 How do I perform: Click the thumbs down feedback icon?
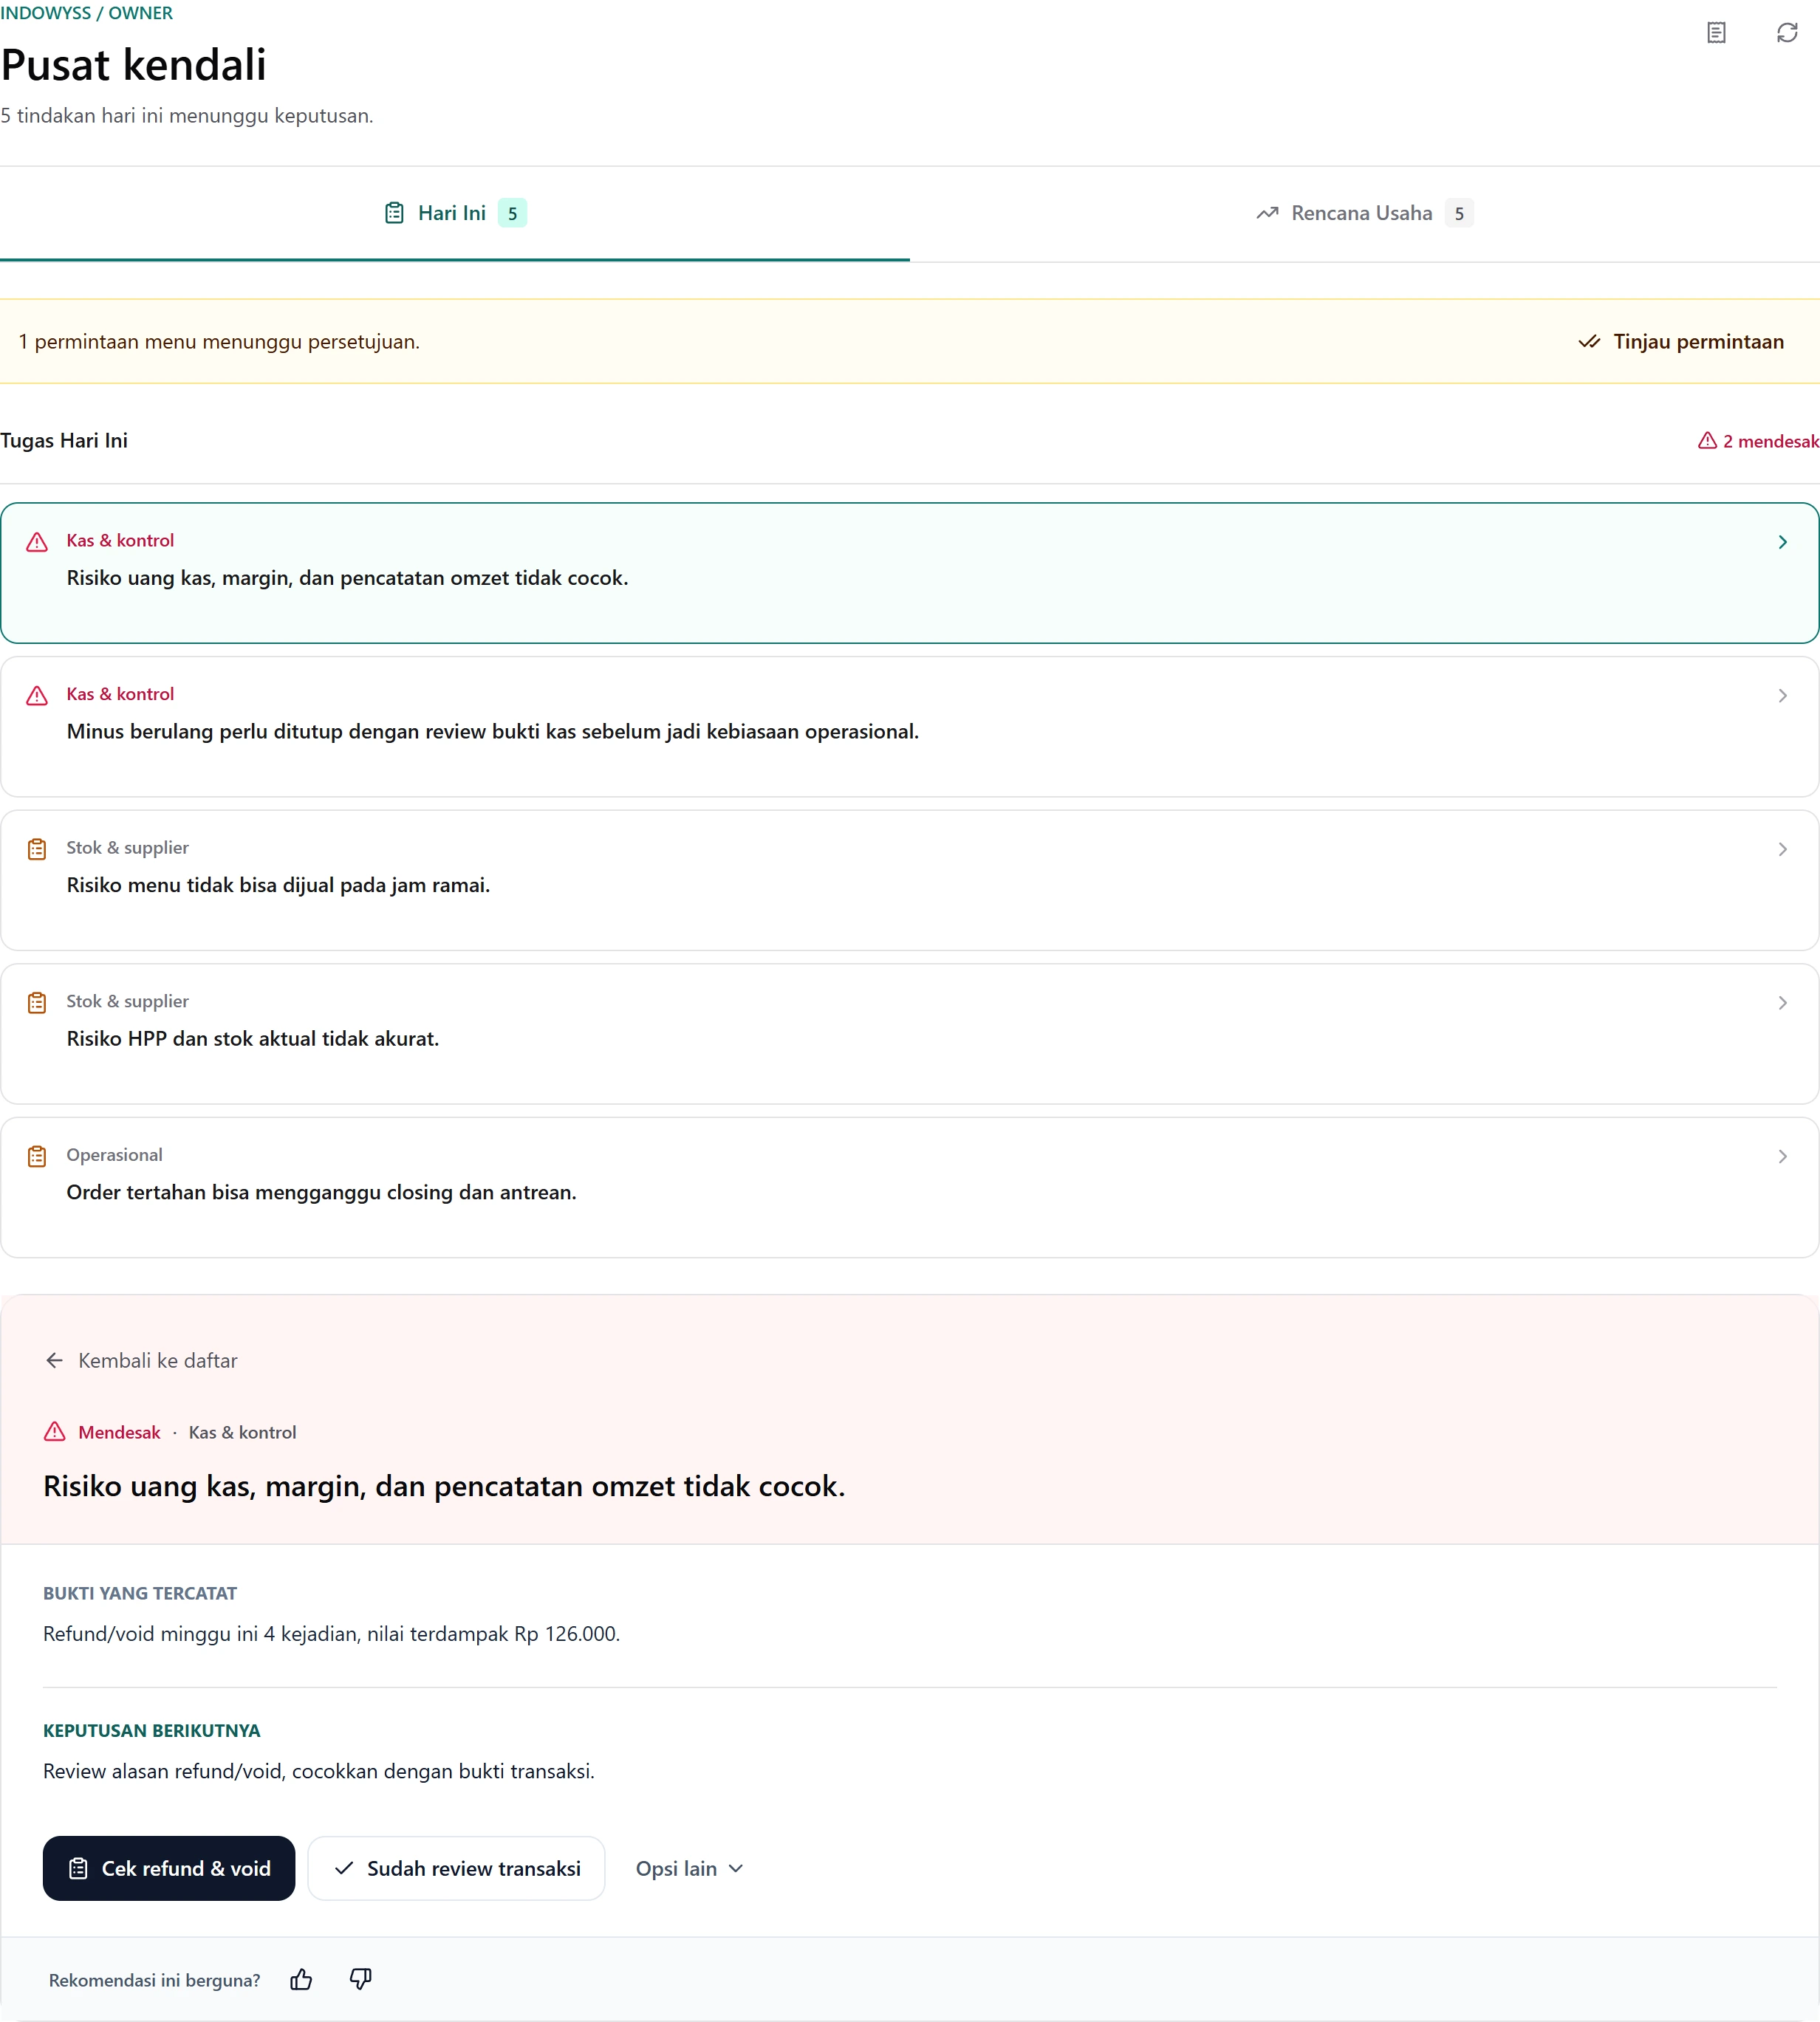point(361,1979)
